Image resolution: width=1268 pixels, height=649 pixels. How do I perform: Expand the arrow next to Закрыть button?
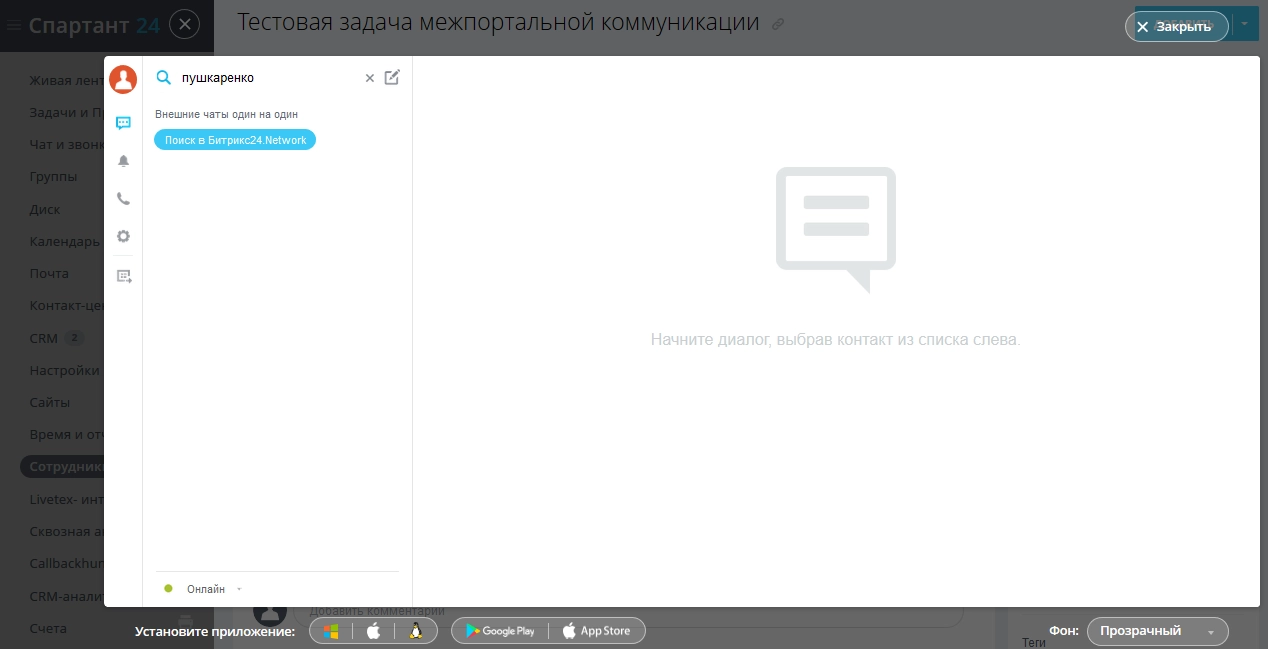coord(1243,22)
